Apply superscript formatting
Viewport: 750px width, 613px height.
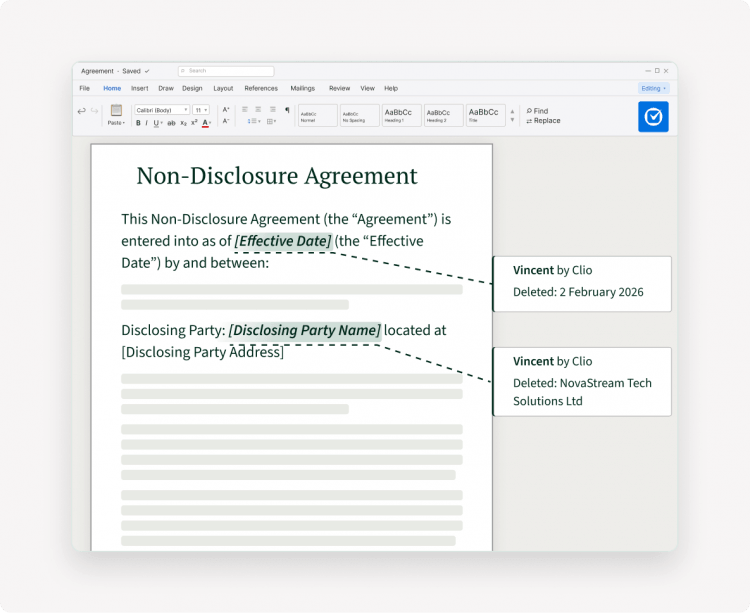click(194, 123)
